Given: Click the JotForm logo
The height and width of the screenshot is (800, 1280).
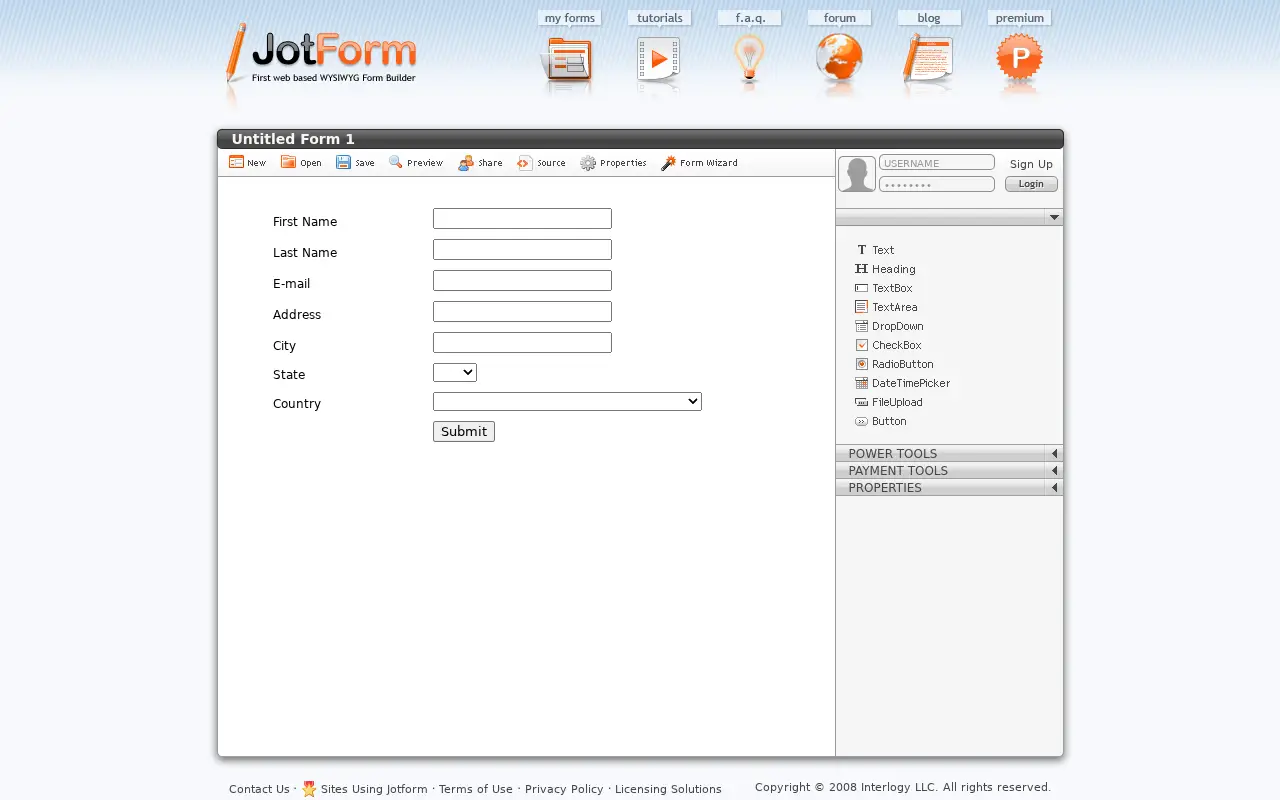Looking at the screenshot, I should pyautogui.click(x=321, y=56).
